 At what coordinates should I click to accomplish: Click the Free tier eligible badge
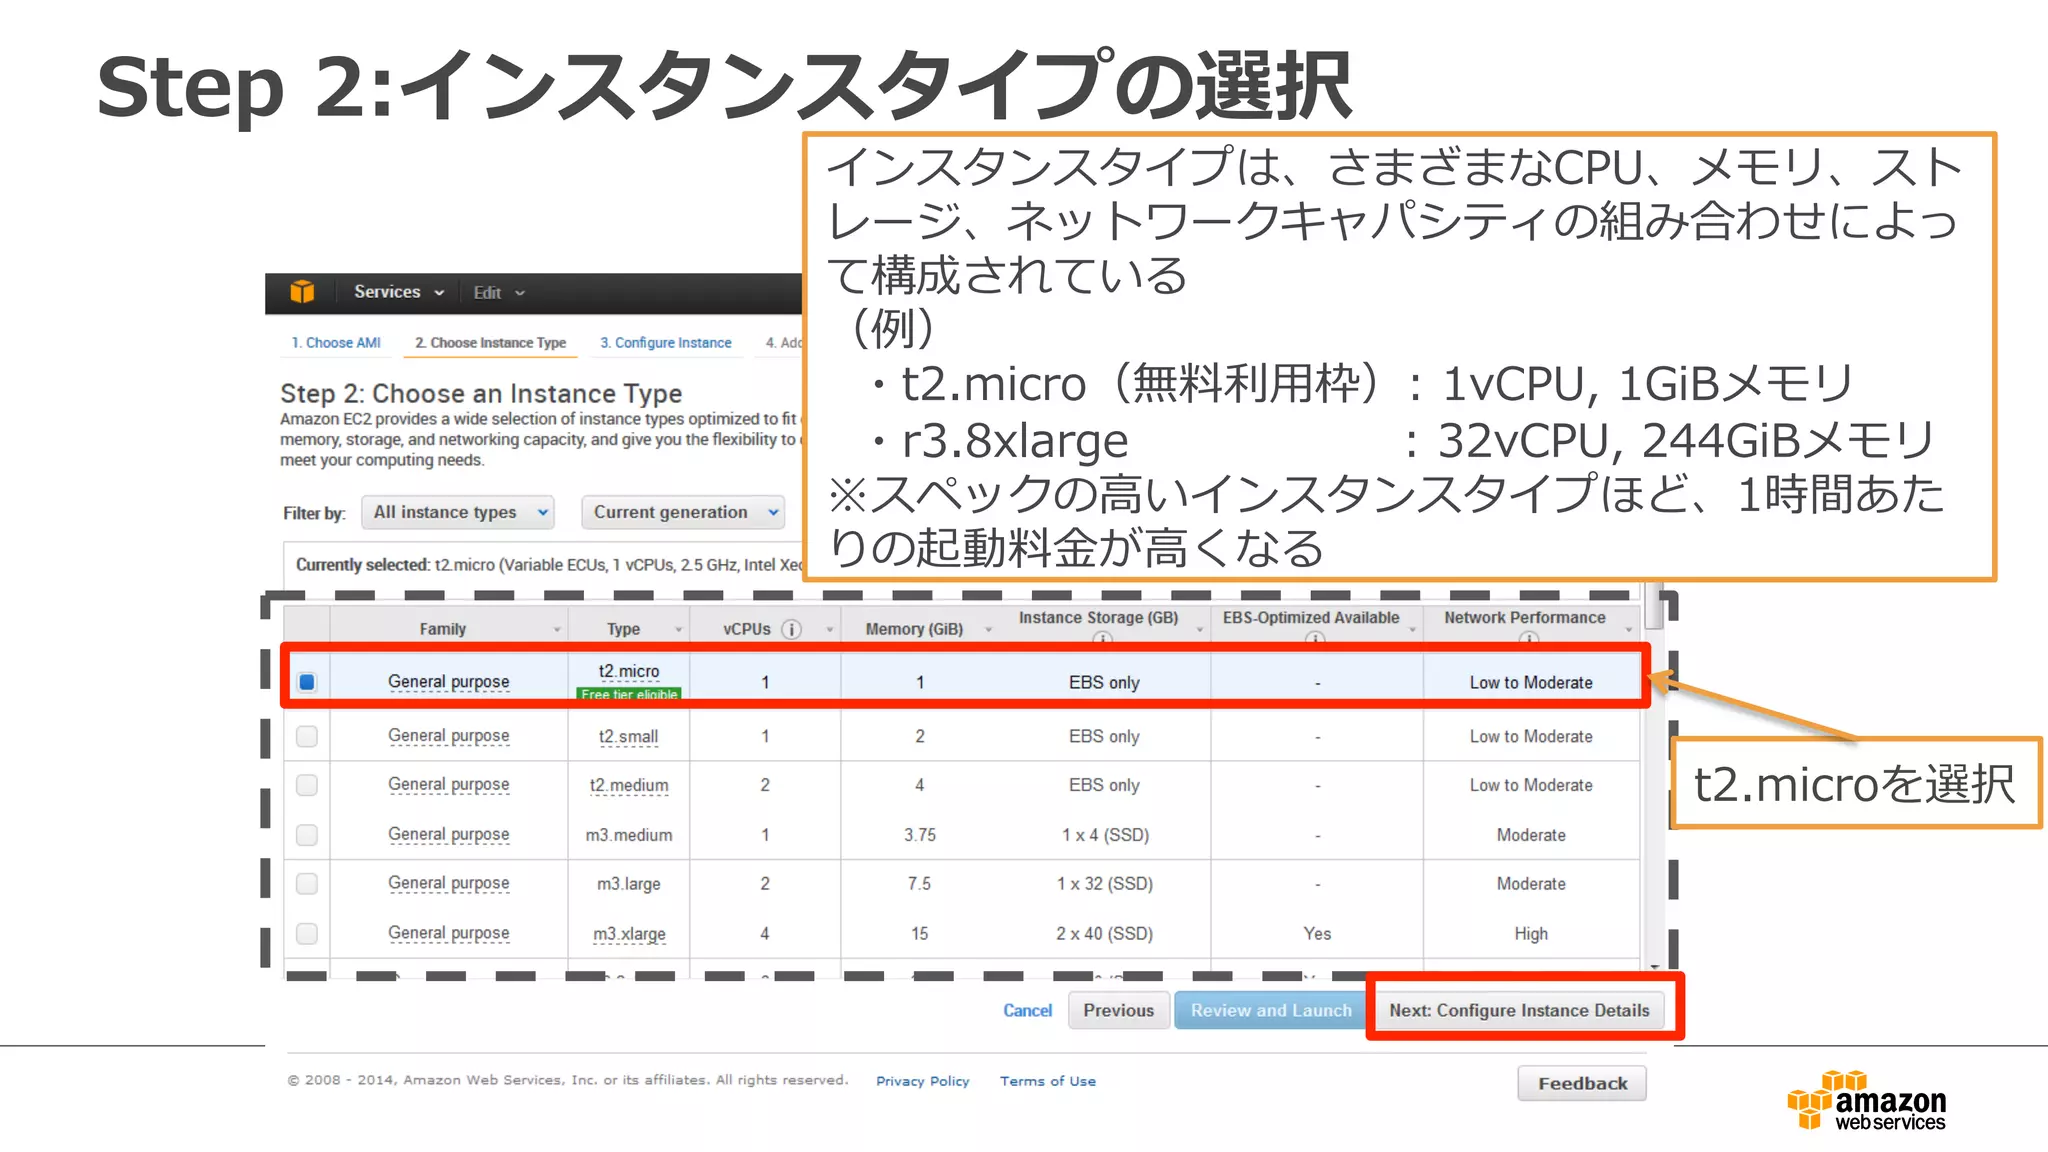coord(629,694)
